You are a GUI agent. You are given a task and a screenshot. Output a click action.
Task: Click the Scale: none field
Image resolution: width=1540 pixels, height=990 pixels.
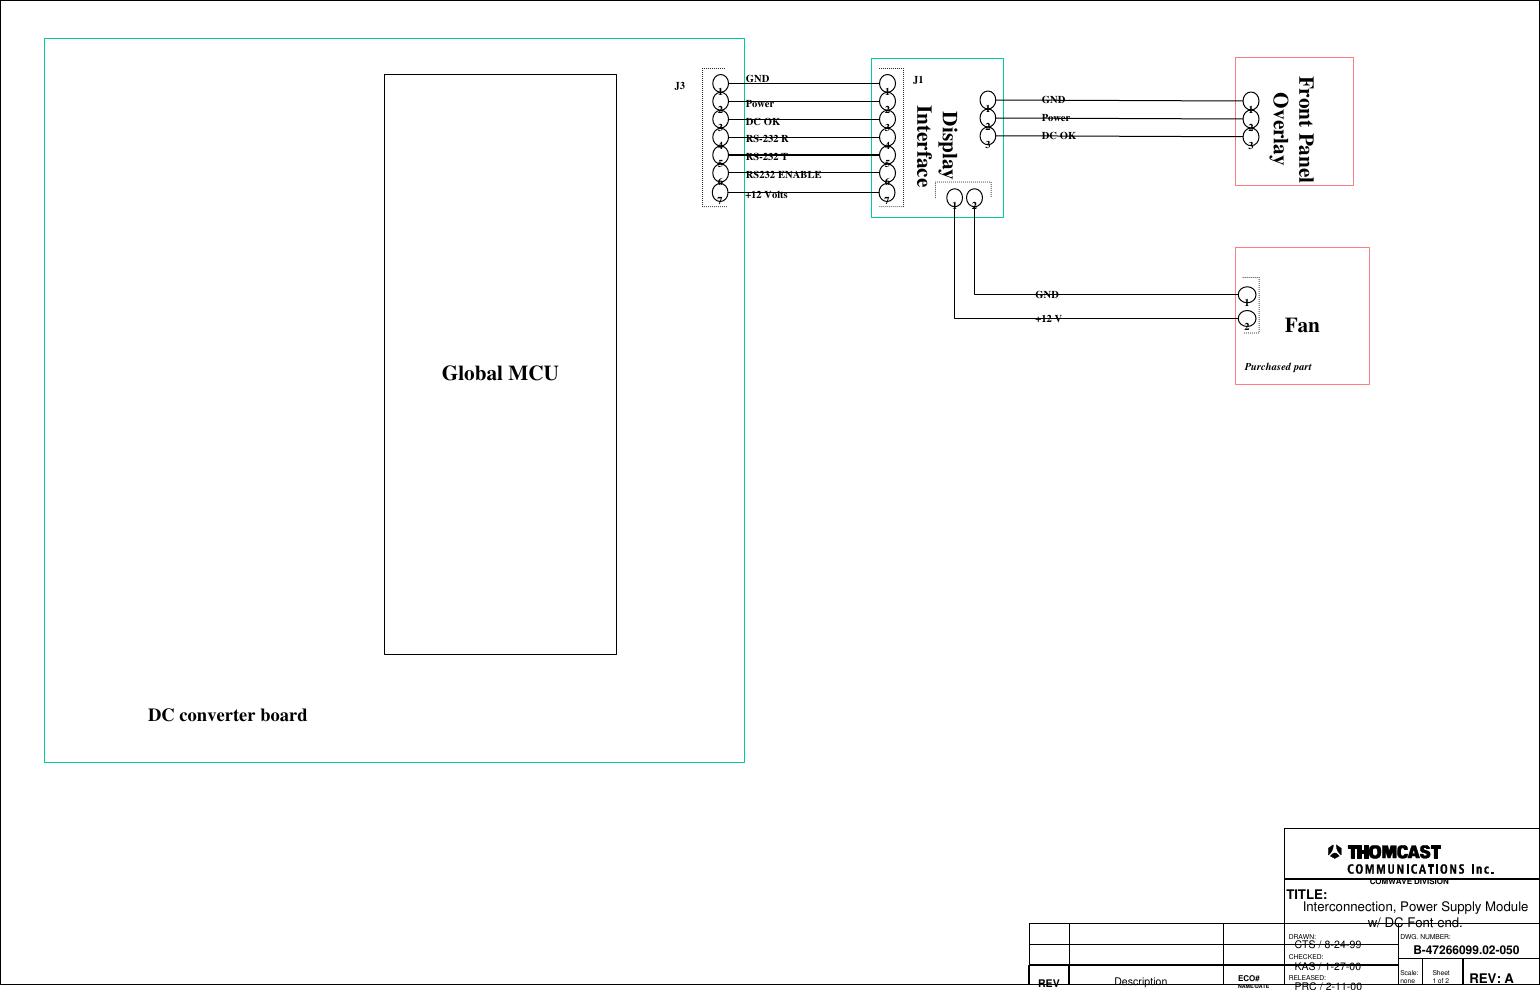pos(1408,973)
